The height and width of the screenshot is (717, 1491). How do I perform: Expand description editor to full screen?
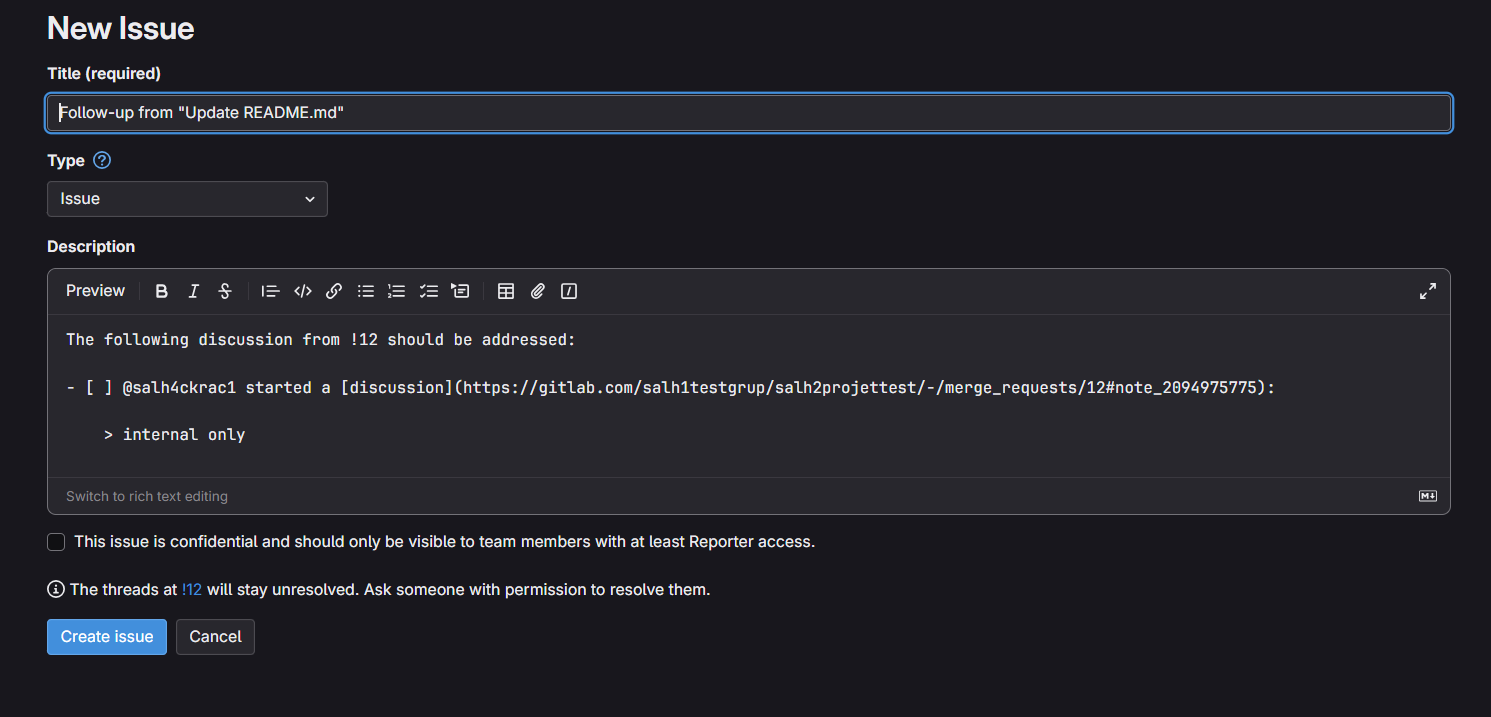click(1427, 291)
